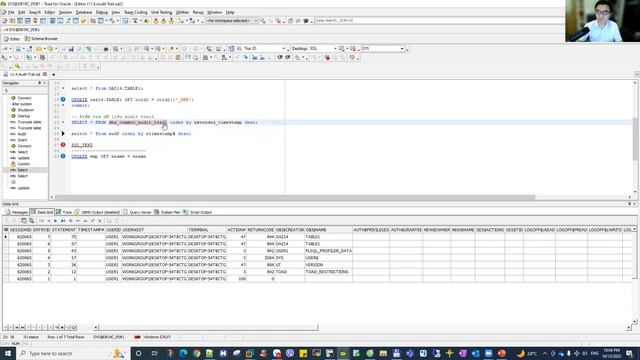
Task: Click the taskbar clock
Action: 611,353
